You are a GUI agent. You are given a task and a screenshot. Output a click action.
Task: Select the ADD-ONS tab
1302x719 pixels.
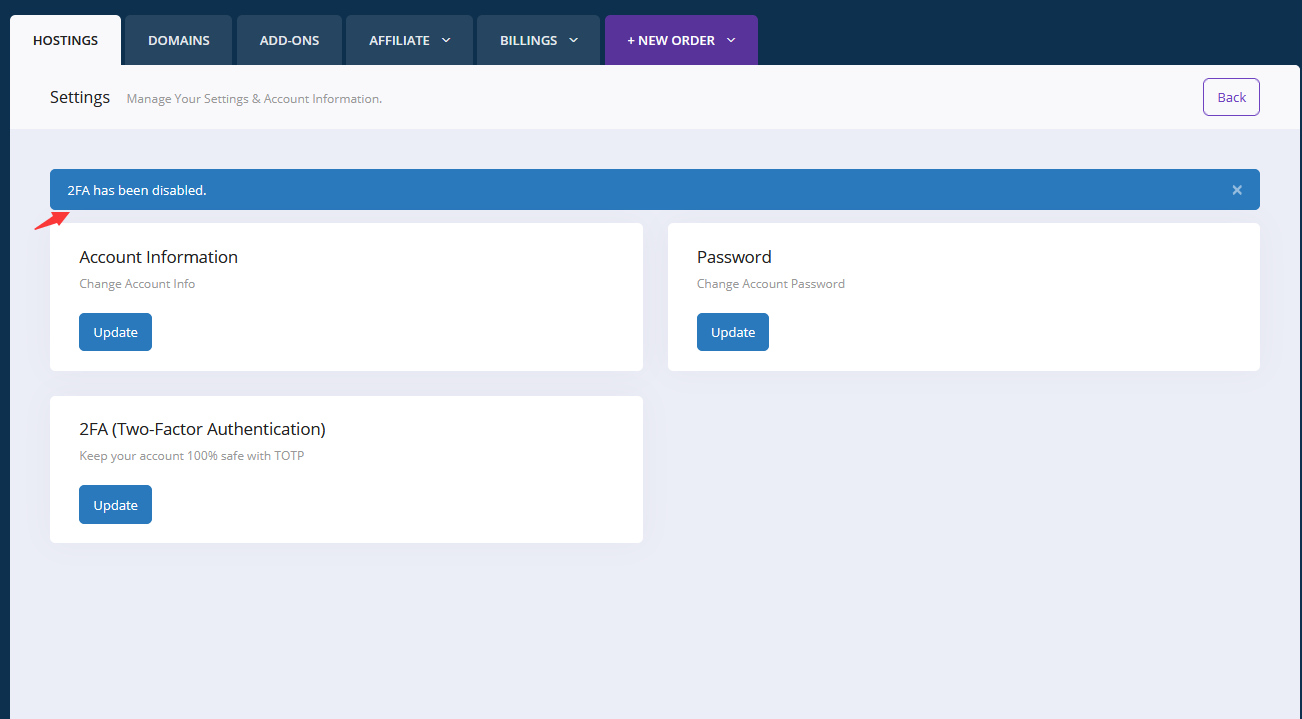(289, 40)
